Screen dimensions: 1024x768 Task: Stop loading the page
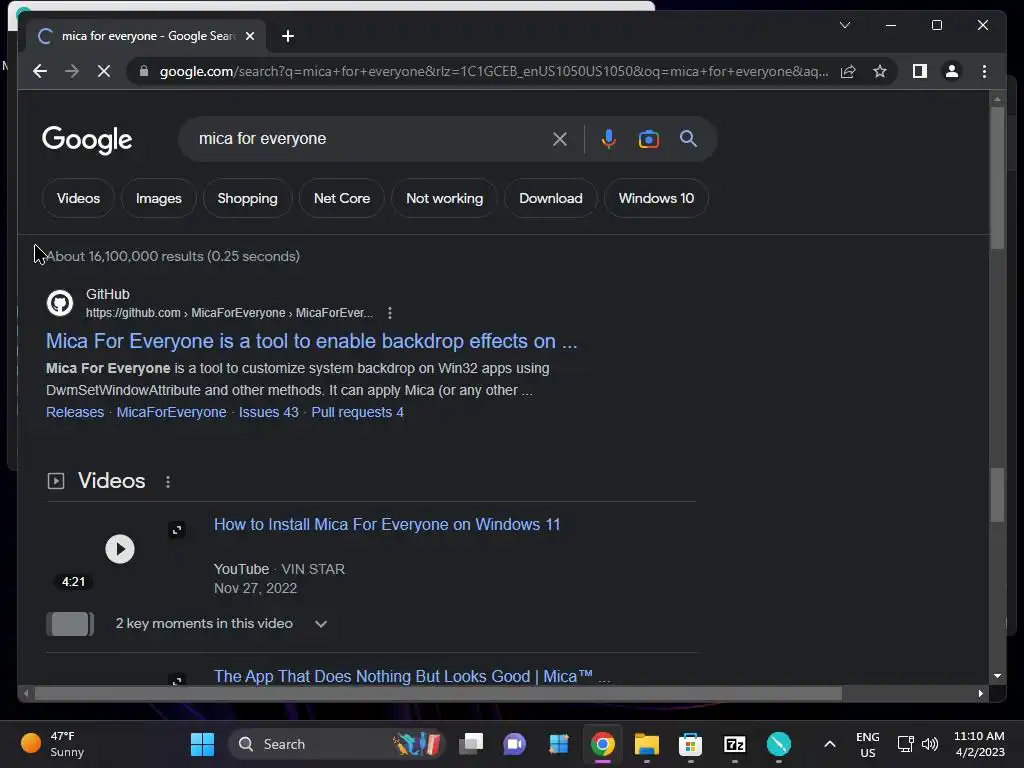(104, 71)
